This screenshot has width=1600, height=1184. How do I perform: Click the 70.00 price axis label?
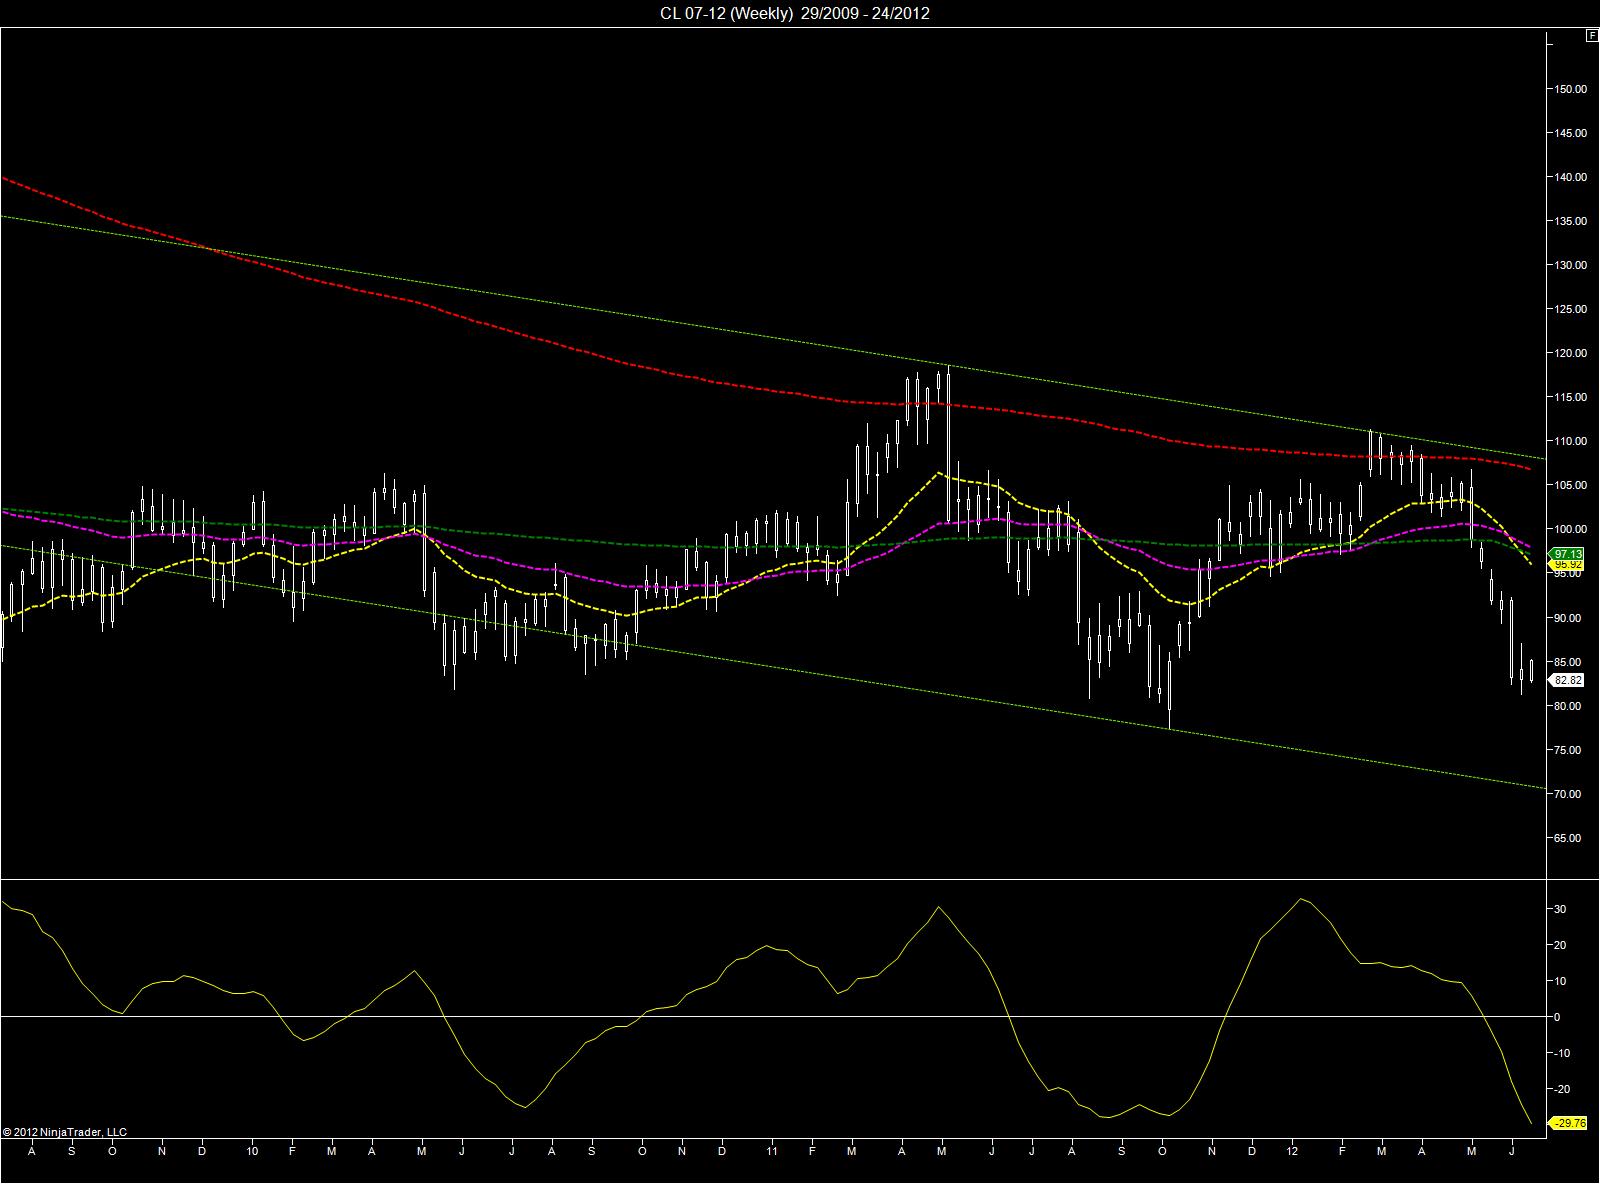1569,794
